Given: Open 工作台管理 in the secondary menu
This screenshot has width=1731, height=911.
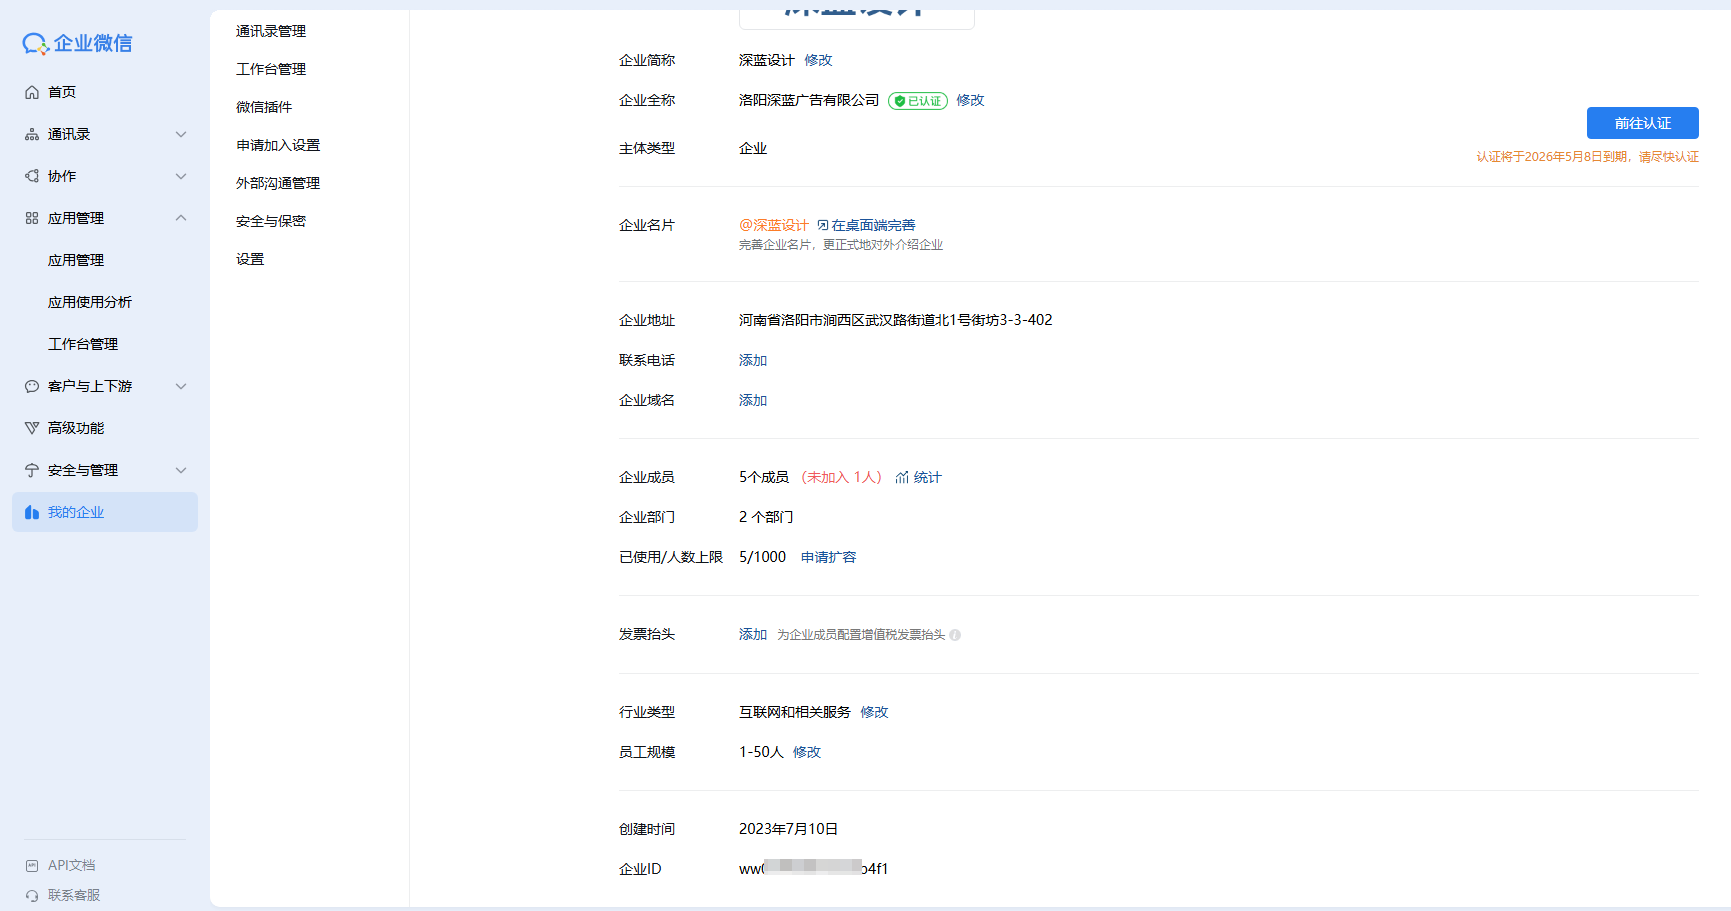Looking at the screenshot, I should [271, 69].
